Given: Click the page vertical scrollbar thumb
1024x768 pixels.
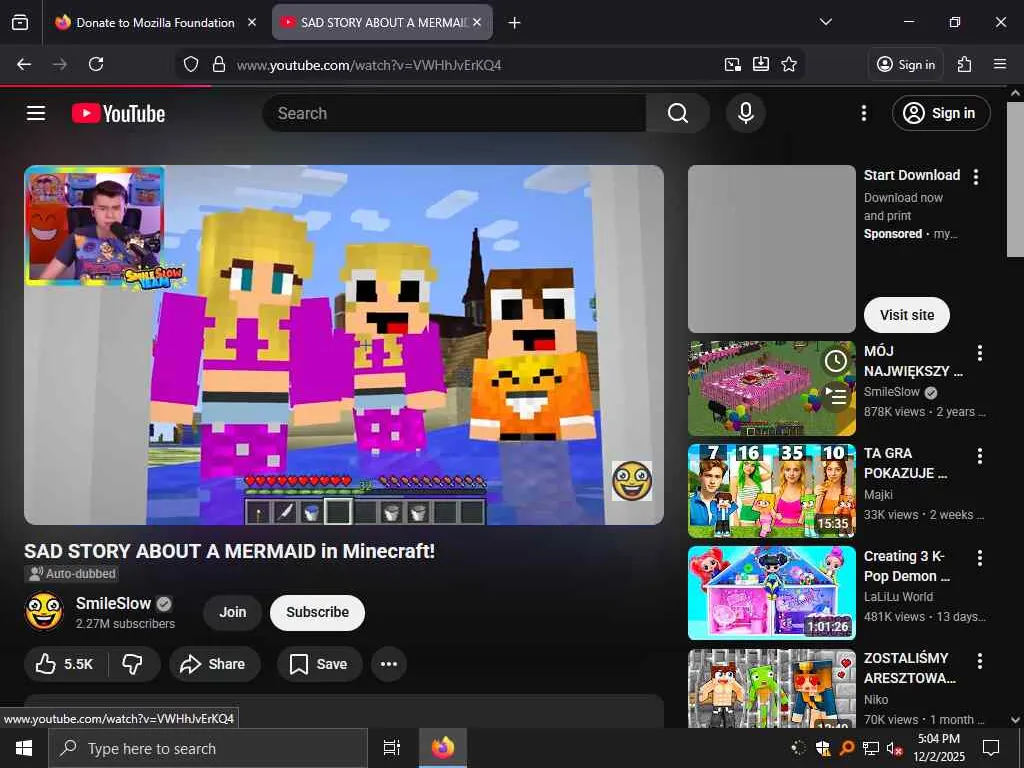Looking at the screenshot, I should pos(1015,180).
